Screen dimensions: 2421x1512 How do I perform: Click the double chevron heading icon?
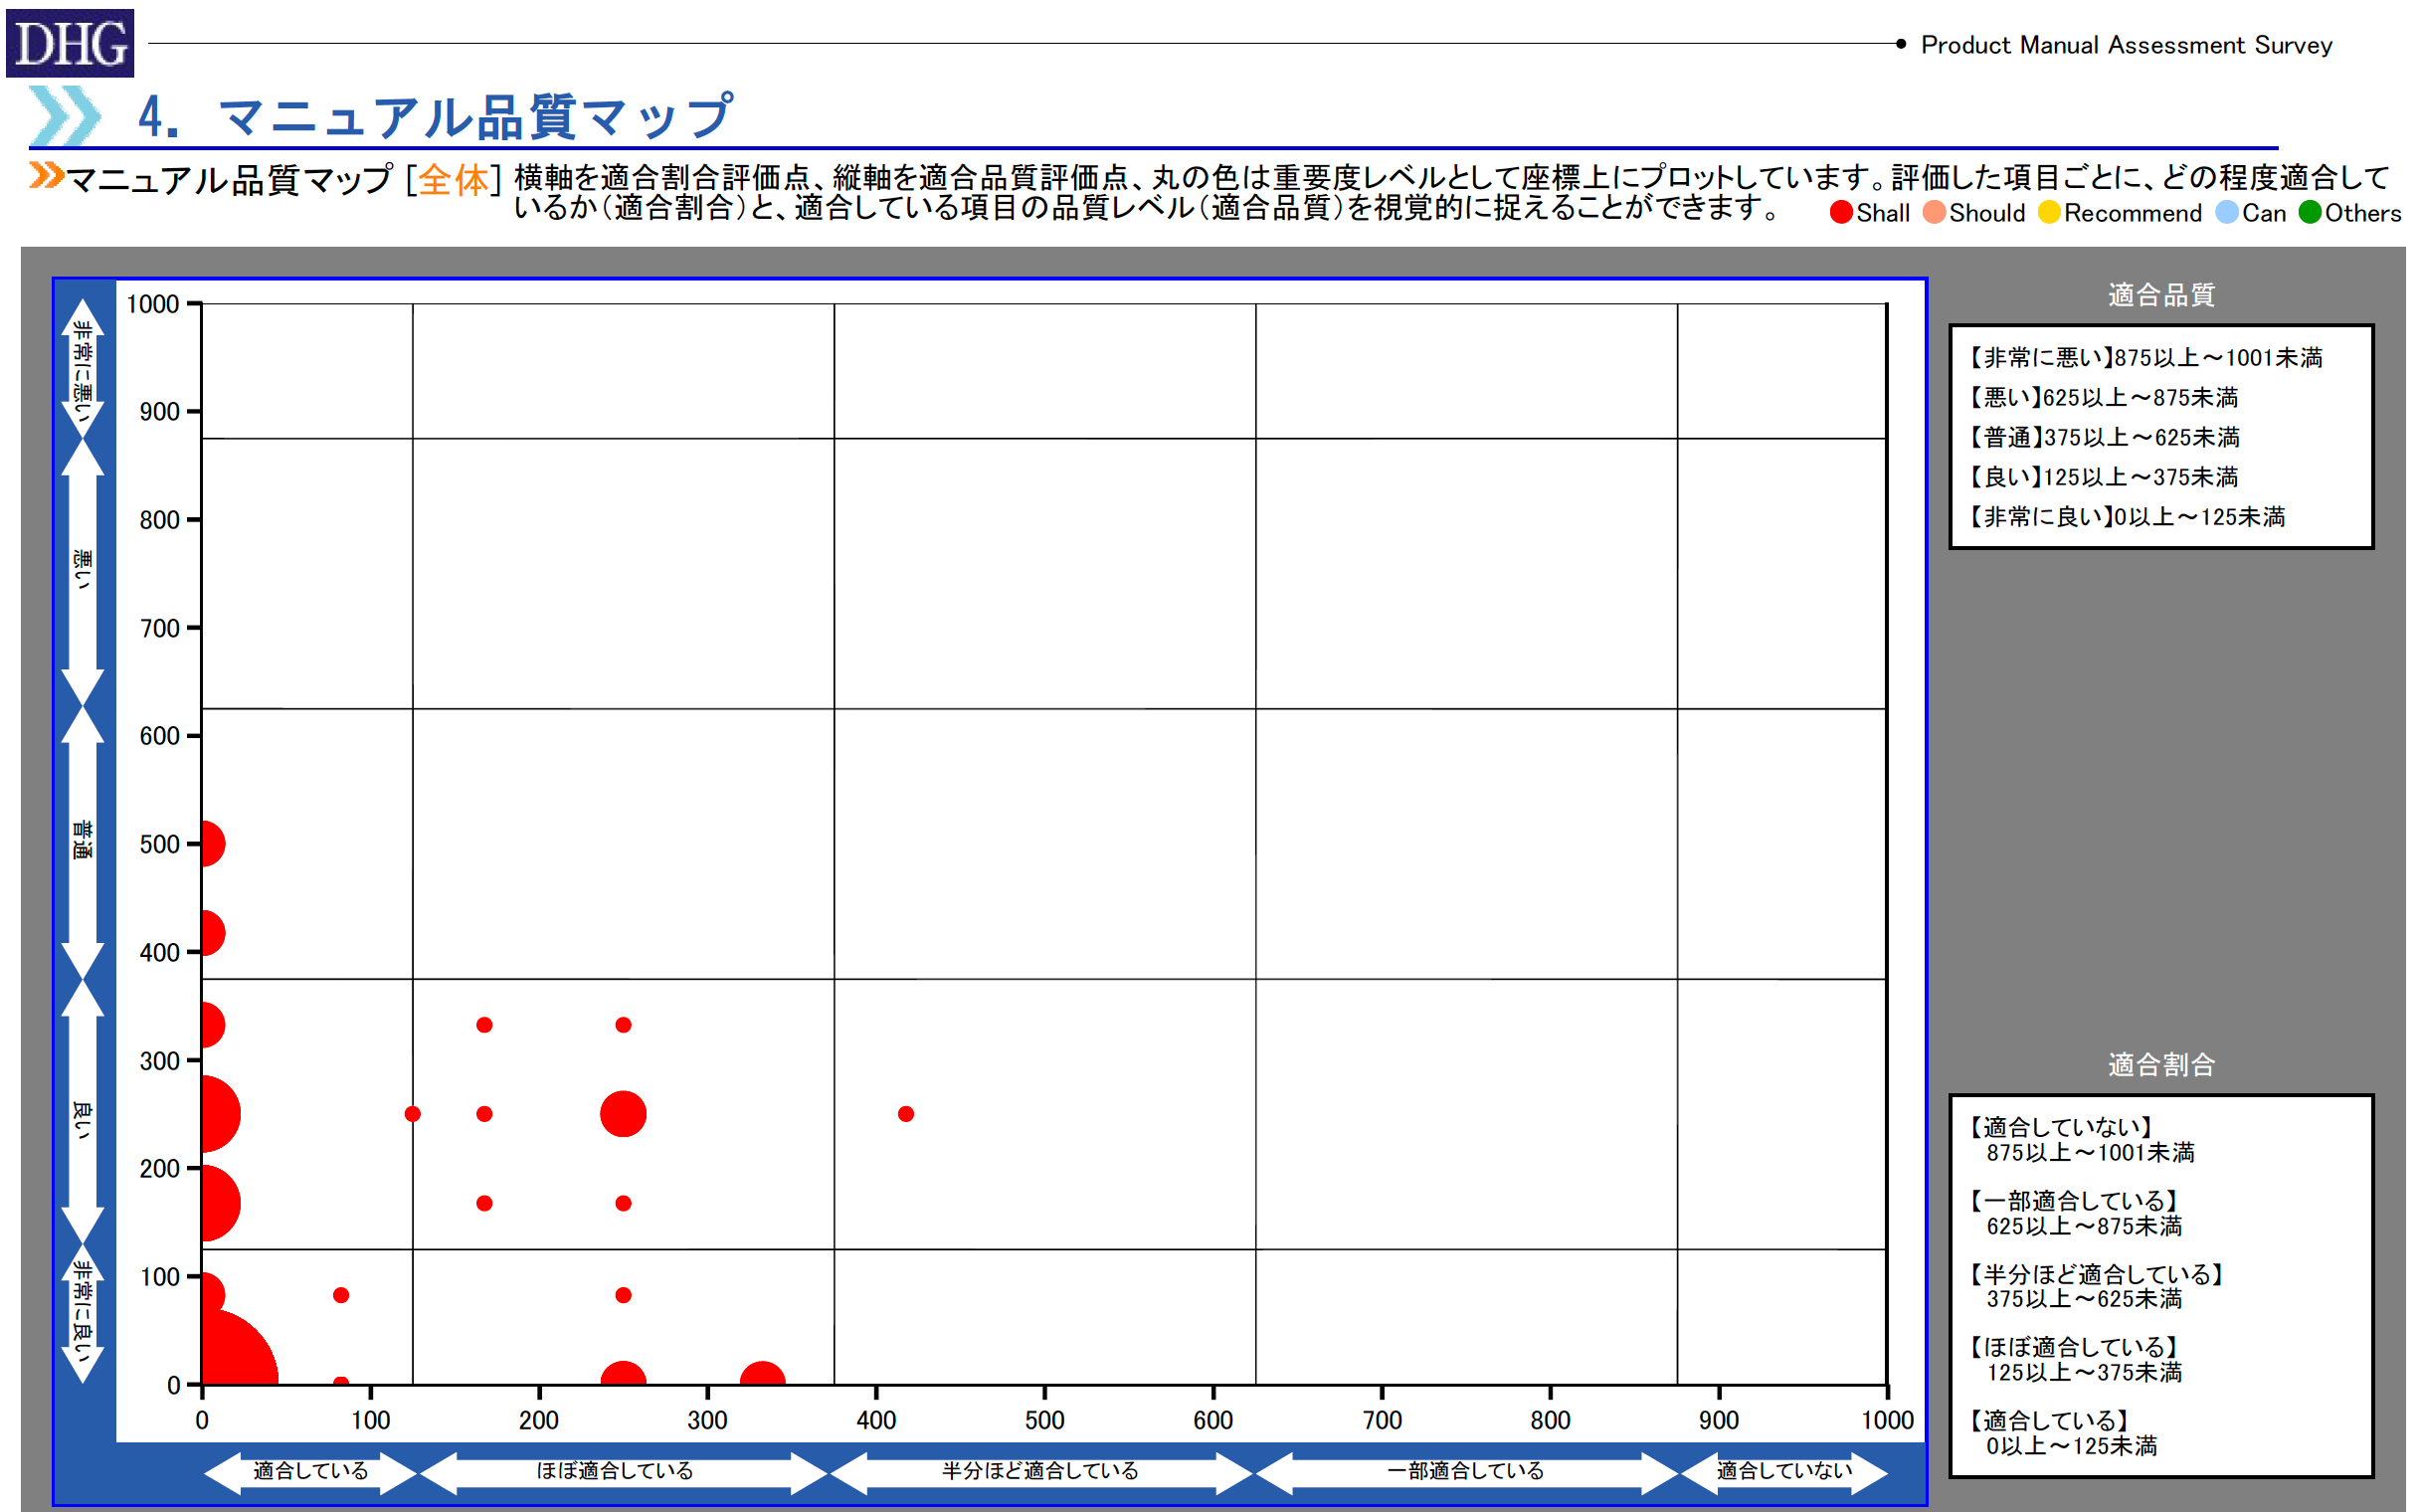[65, 115]
